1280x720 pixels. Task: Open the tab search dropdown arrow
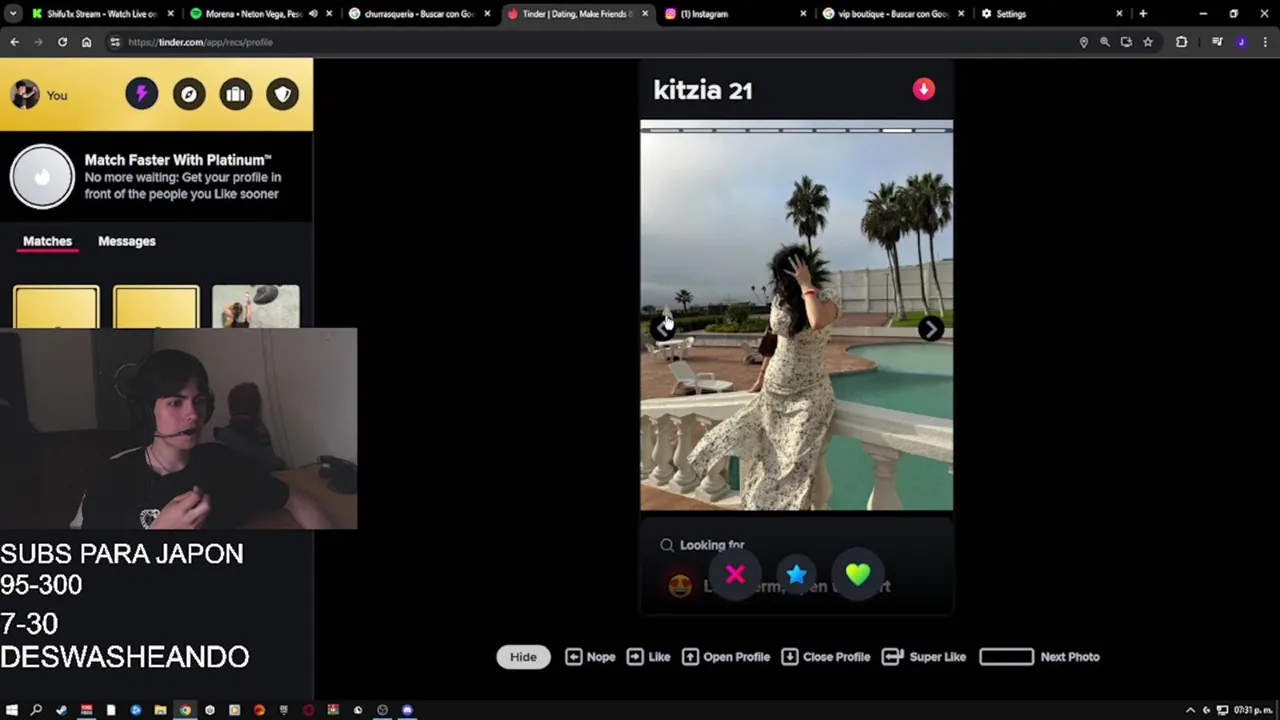click(12, 14)
